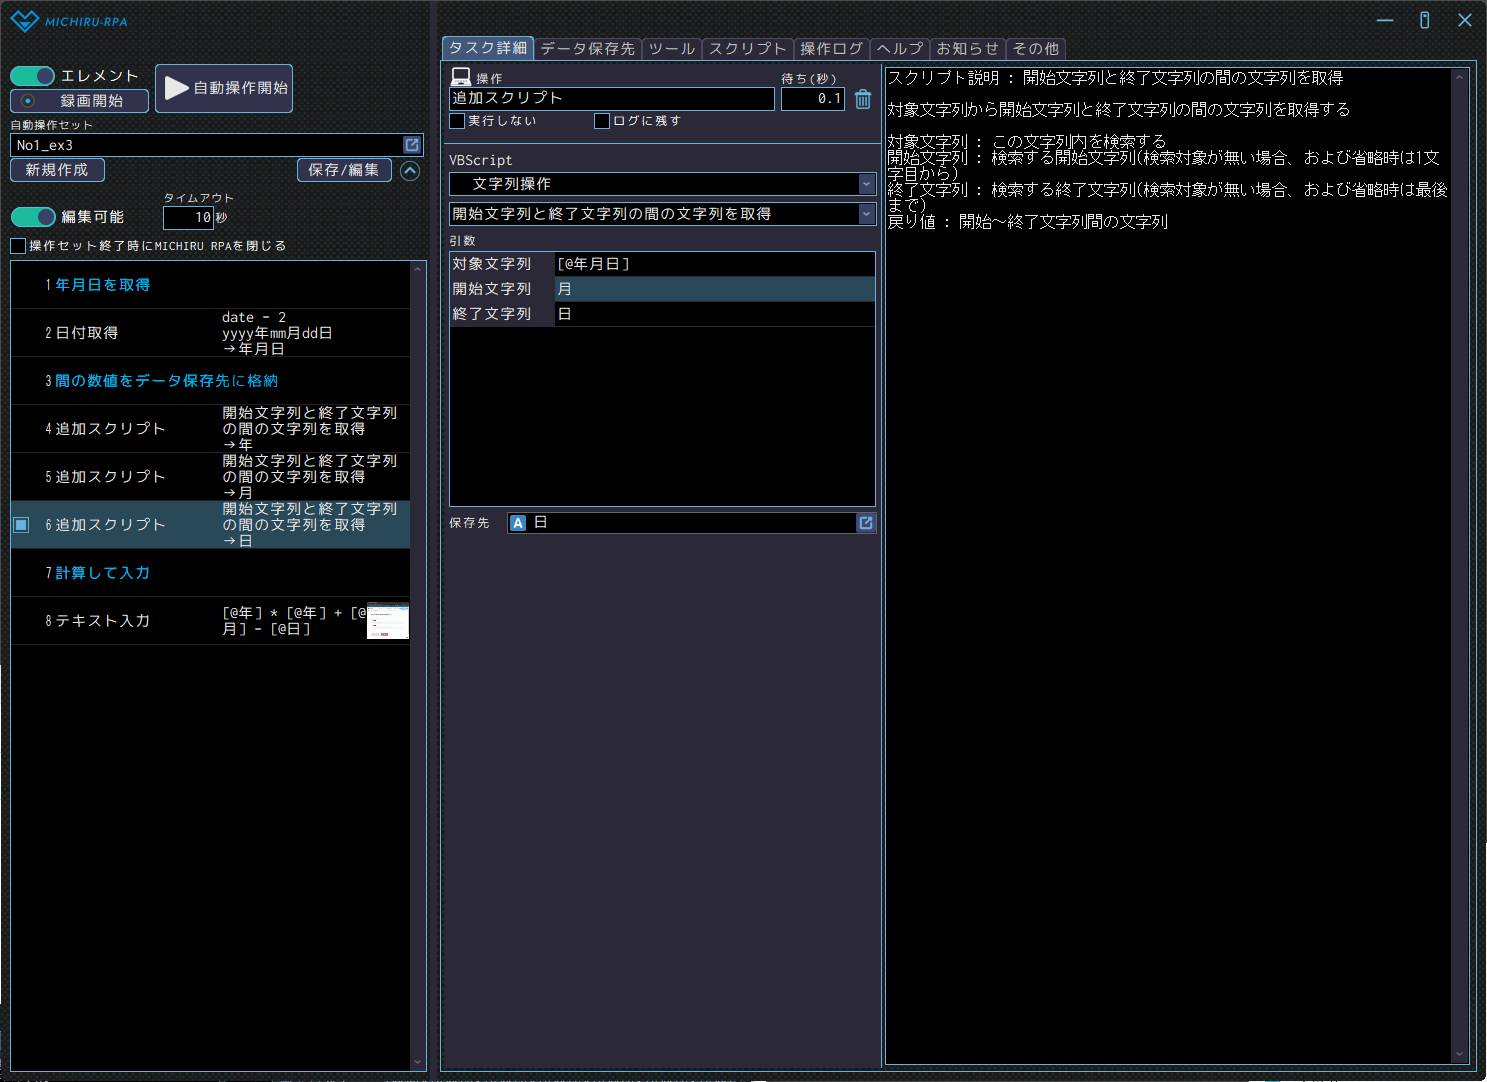Screen dimensions: 1487x1082
Task: Open the 操作ログ tab
Action: [831, 48]
